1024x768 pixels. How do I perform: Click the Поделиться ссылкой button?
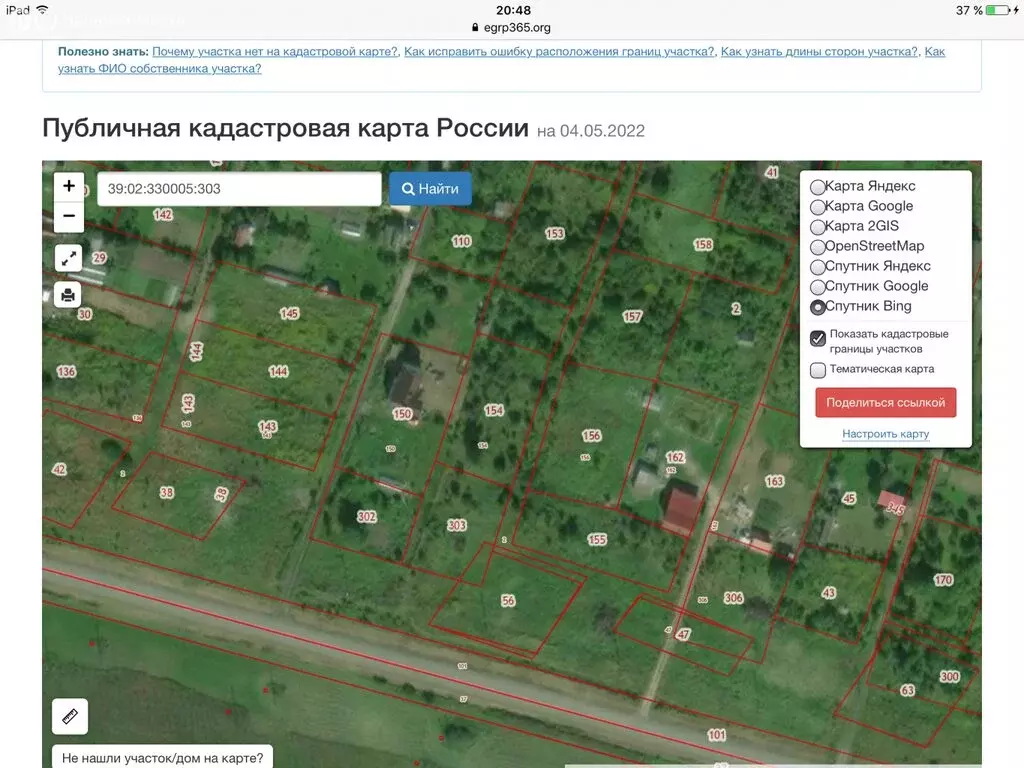[x=886, y=402]
